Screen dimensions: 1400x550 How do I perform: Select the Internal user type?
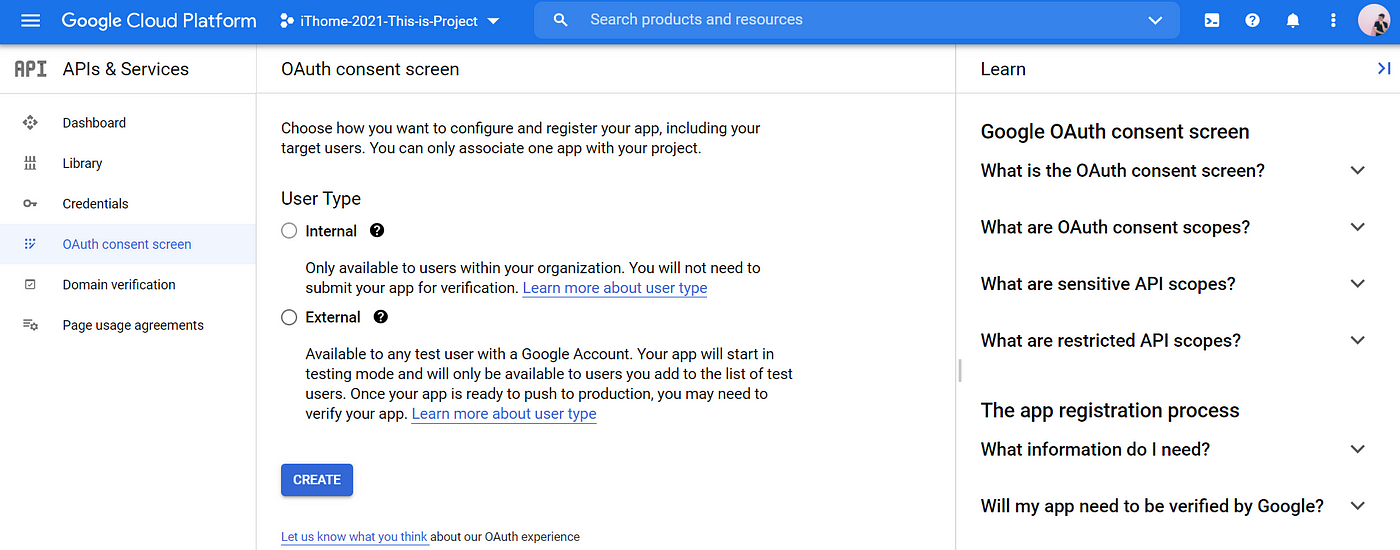[x=289, y=231]
